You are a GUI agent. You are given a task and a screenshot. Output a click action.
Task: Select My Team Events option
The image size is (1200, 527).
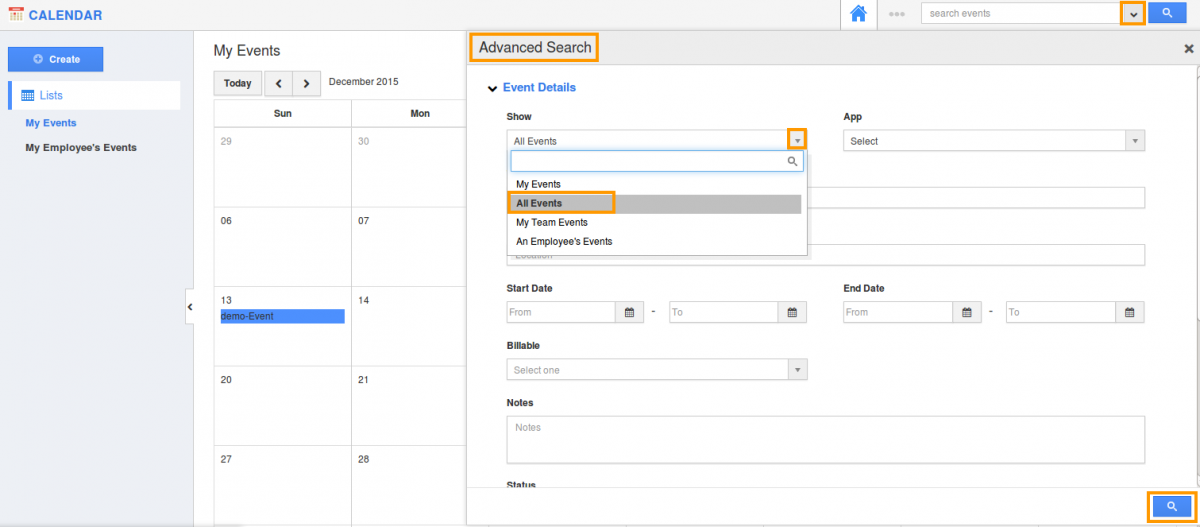click(x=552, y=222)
